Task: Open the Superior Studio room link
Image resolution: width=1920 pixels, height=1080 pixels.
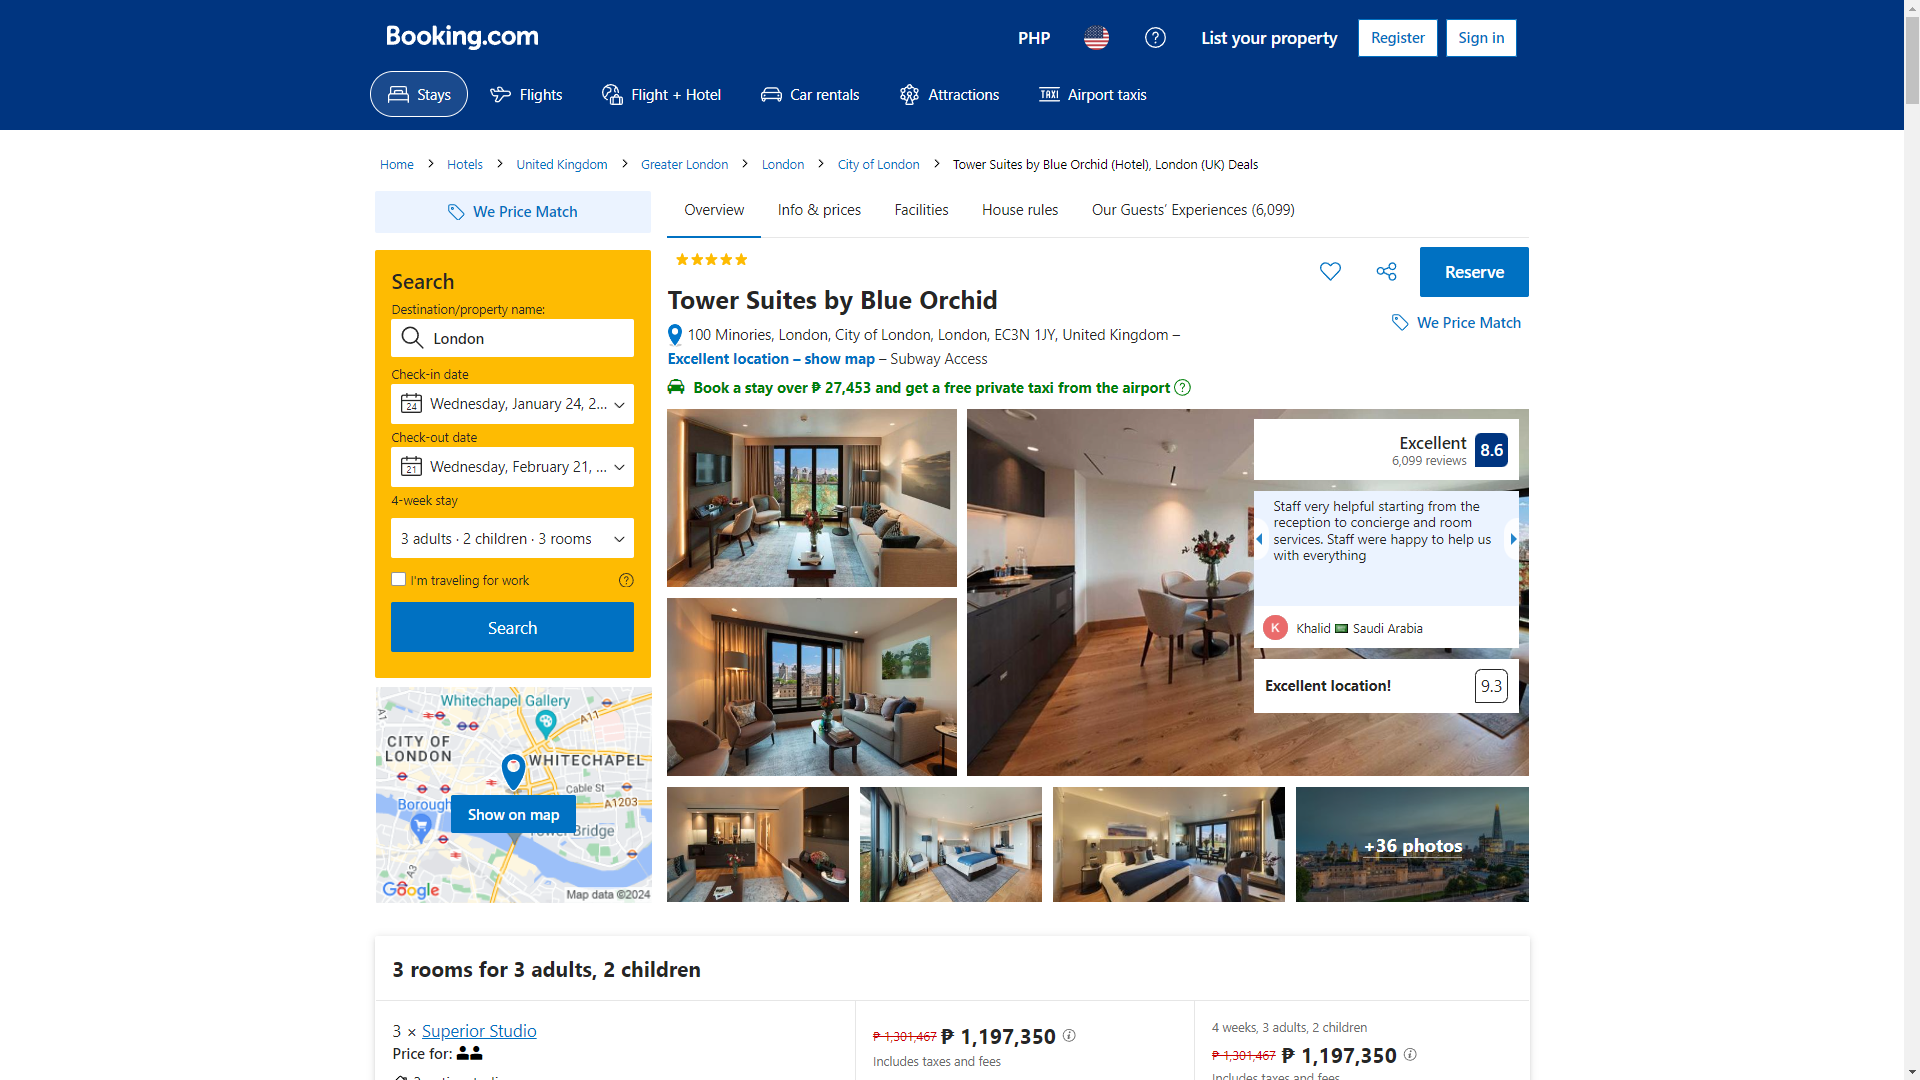Action: [x=479, y=1031]
